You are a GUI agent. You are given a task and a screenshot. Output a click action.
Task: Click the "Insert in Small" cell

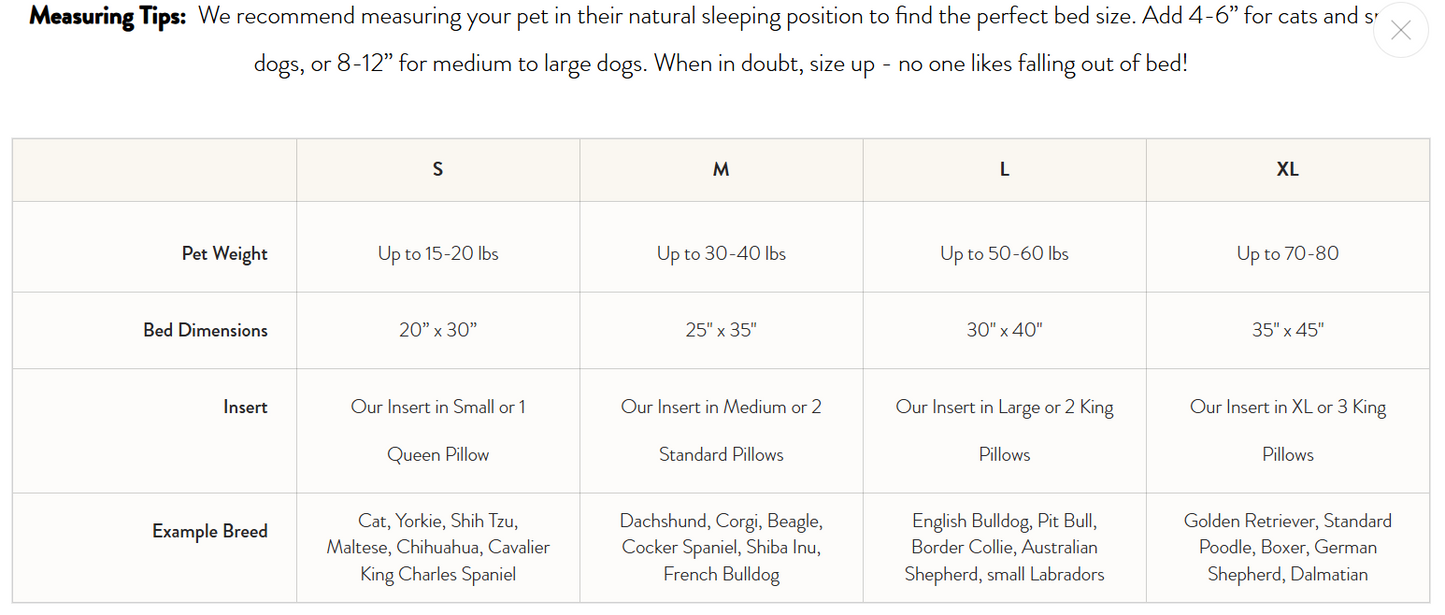coord(438,430)
